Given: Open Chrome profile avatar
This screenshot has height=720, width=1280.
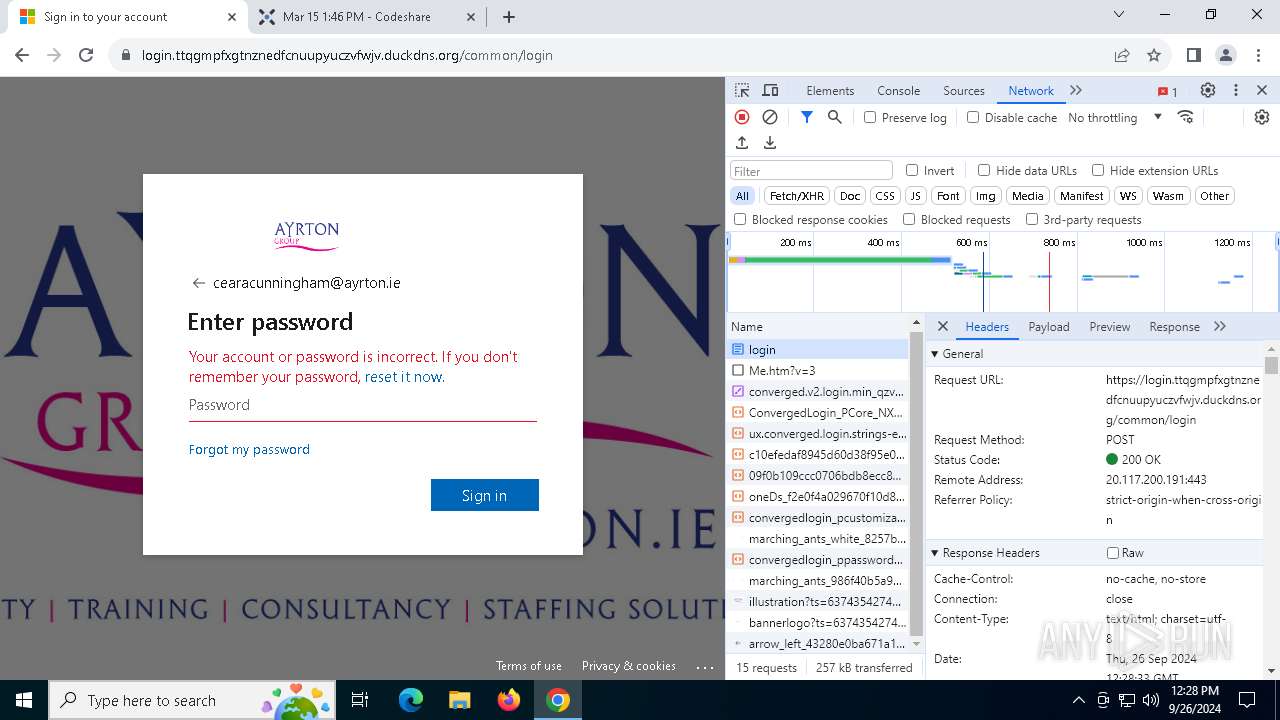Looking at the screenshot, I should pyautogui.click(x=1226, y=55).
